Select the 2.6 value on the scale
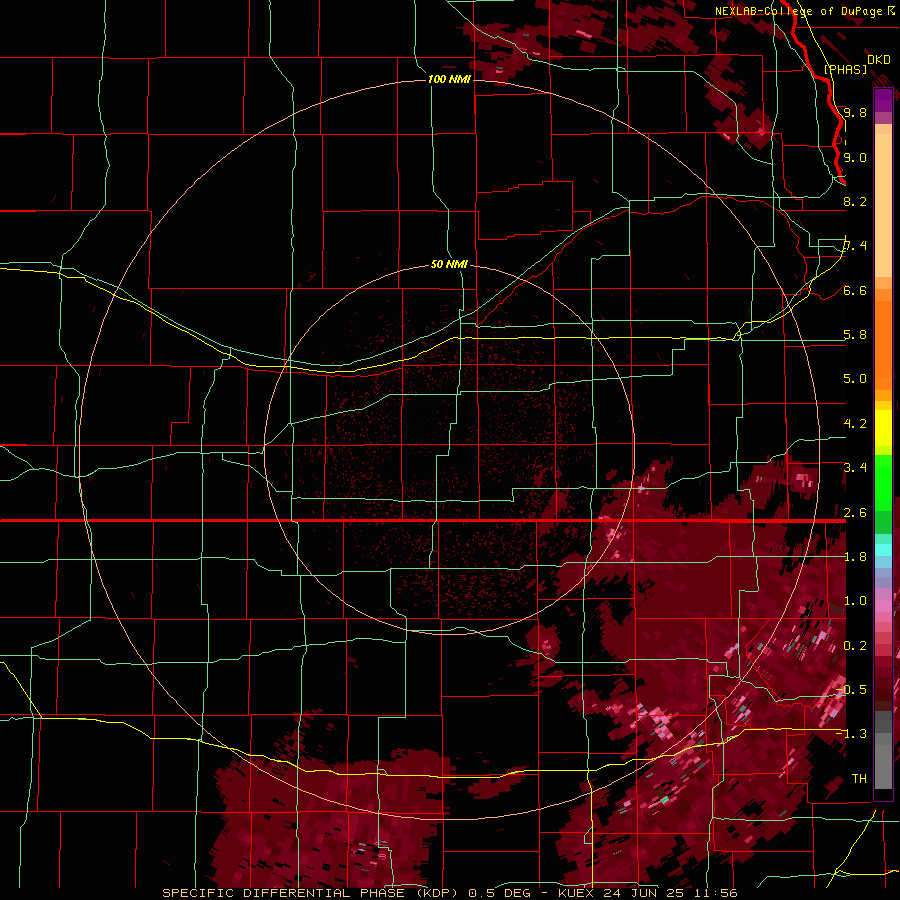Viewport: 900px width, 900px height. (x=855, y=513)
